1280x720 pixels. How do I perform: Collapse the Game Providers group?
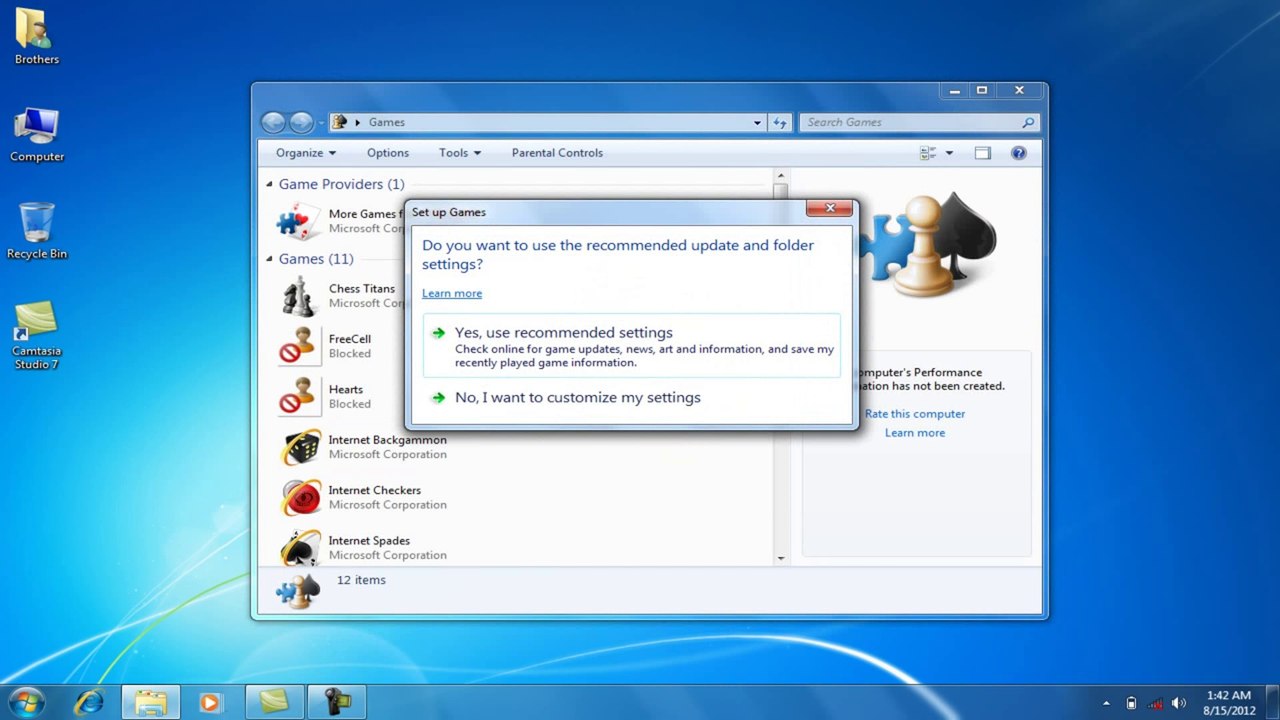[x=269, y=184]
